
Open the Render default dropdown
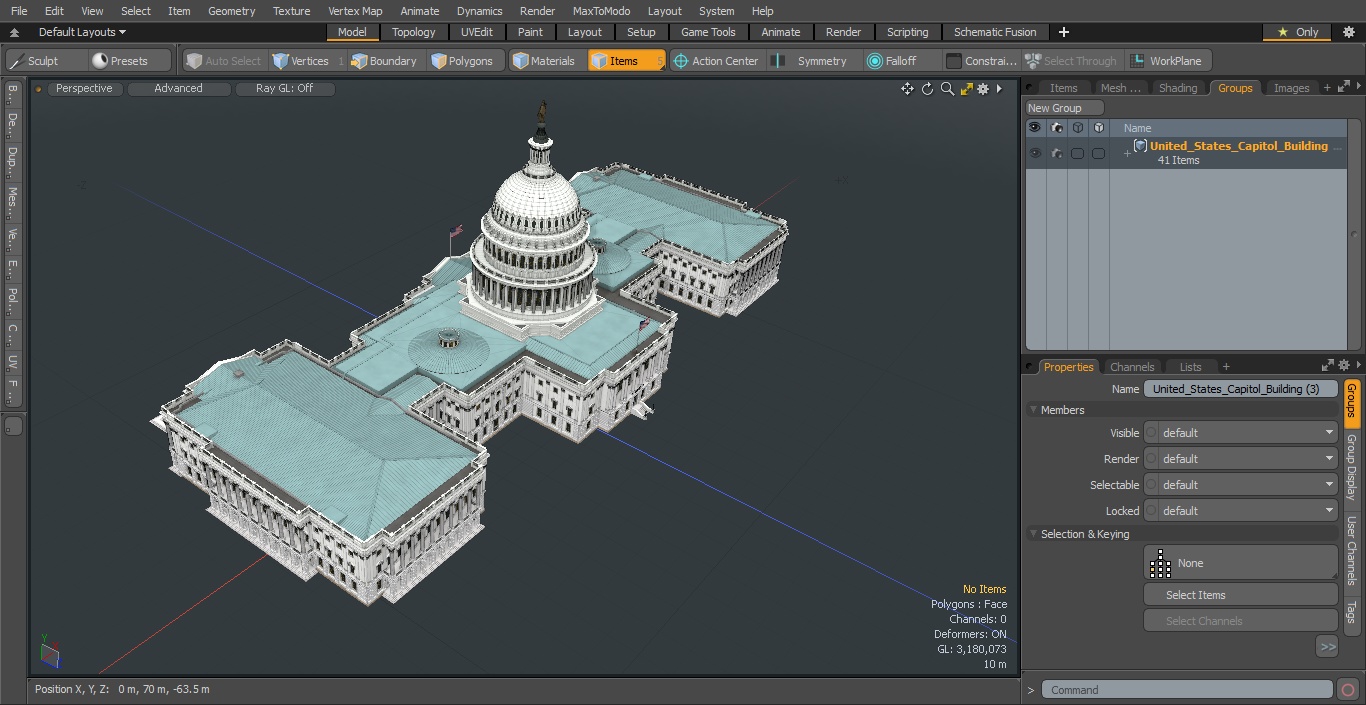pos(1240,459)
